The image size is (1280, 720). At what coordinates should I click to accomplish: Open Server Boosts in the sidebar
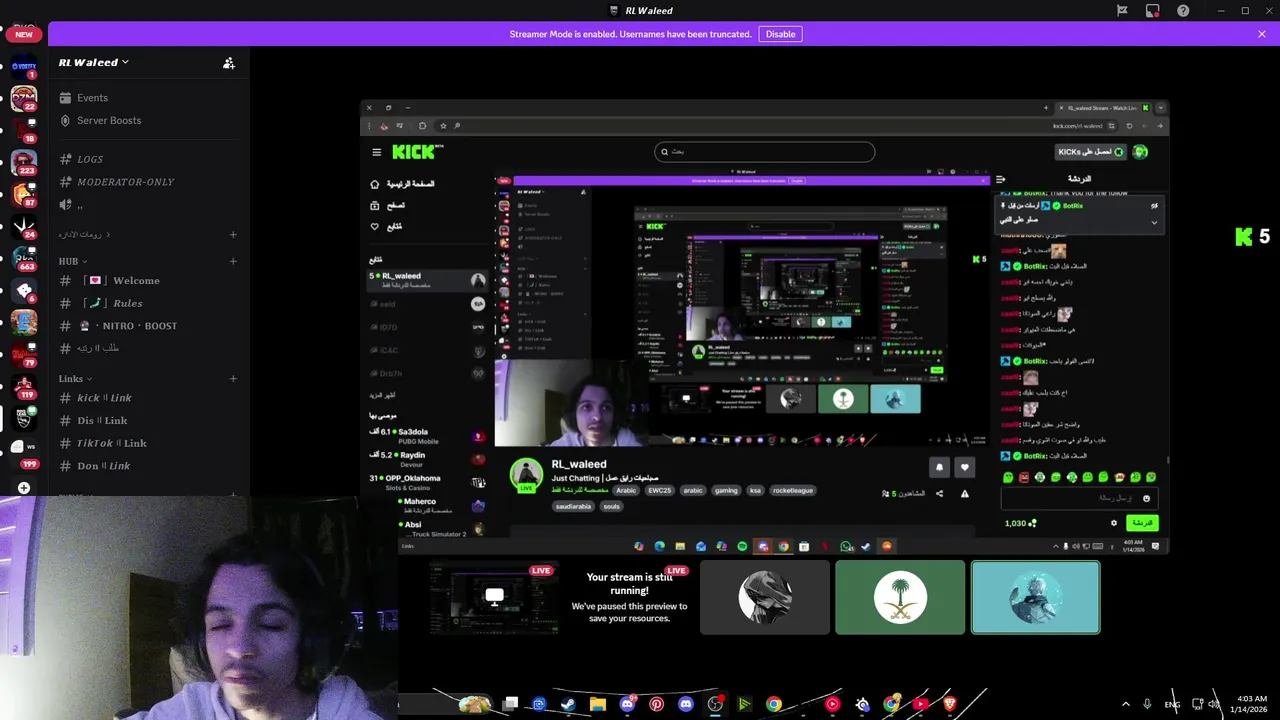(x=148, y=120)
